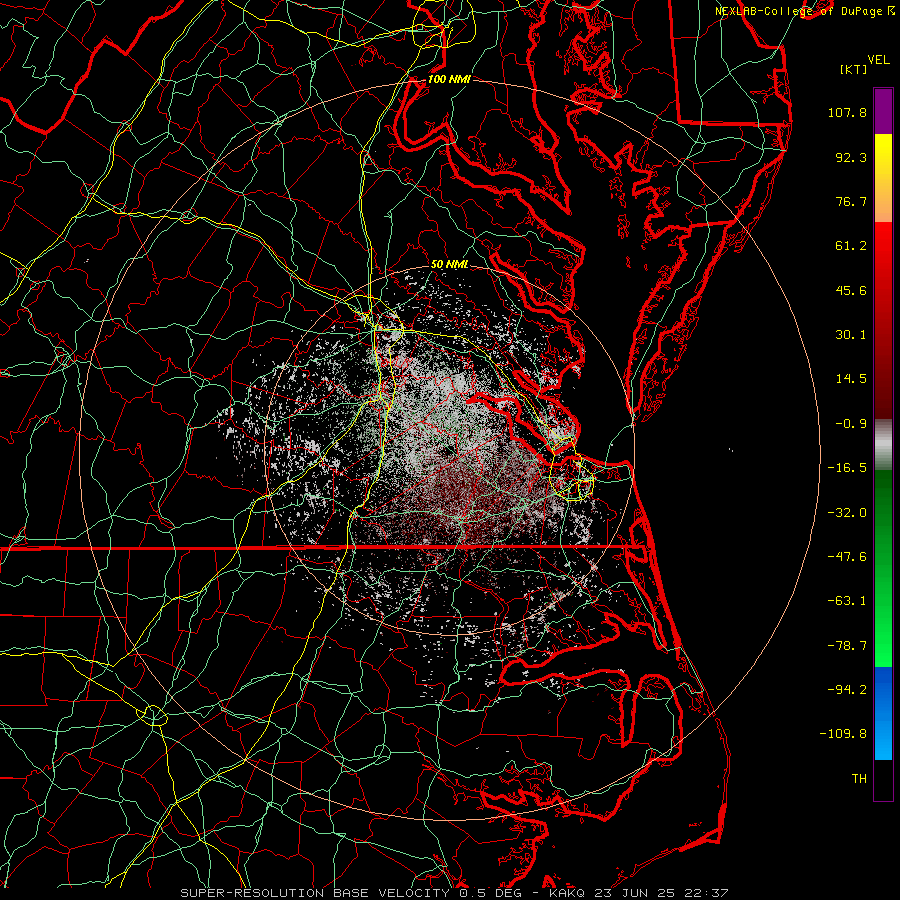Click the 92.3 velocity legend value
This screenshot has width=900, height=900.
851,157
